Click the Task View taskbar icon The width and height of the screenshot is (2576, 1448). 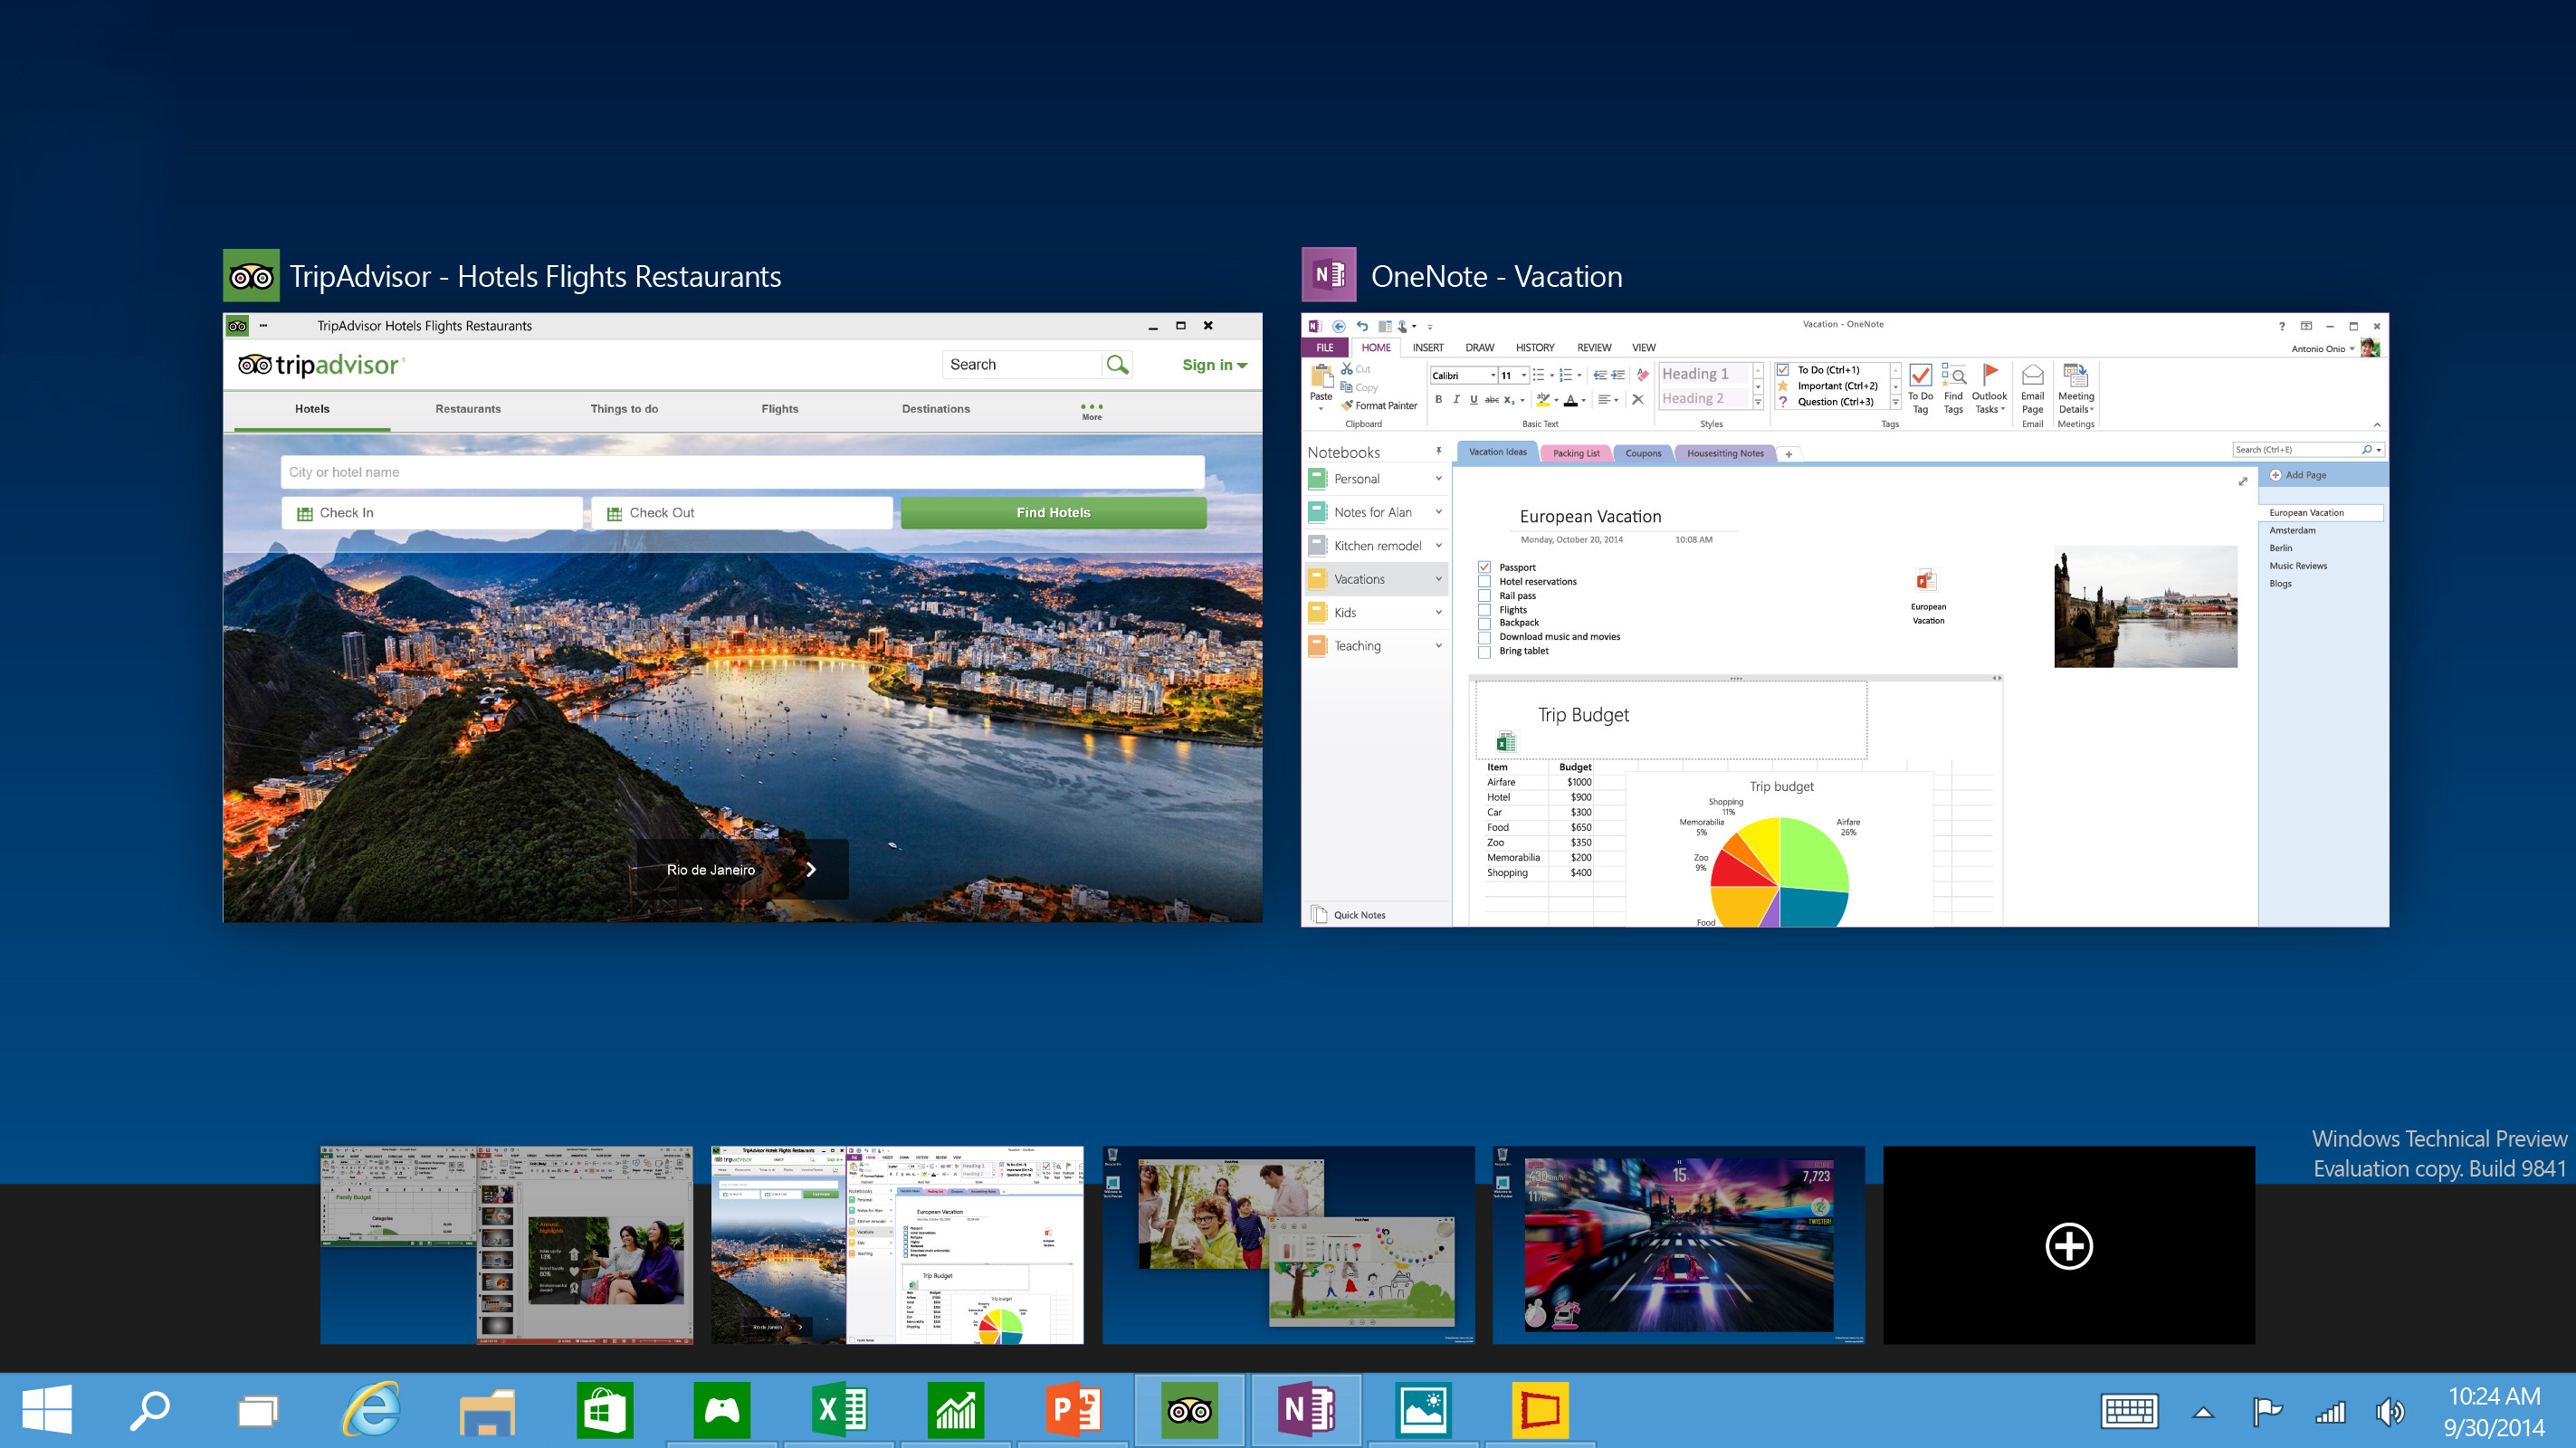click(257, 1411)
